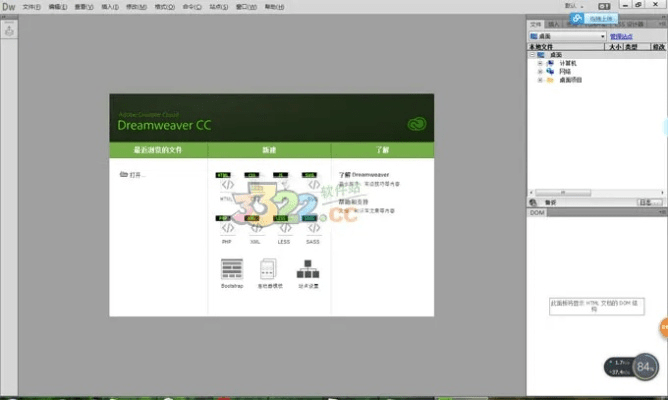Choose the Bootstrap starter template icon
The width and height of the screenshot is (668, 400).
coord(231,269)
